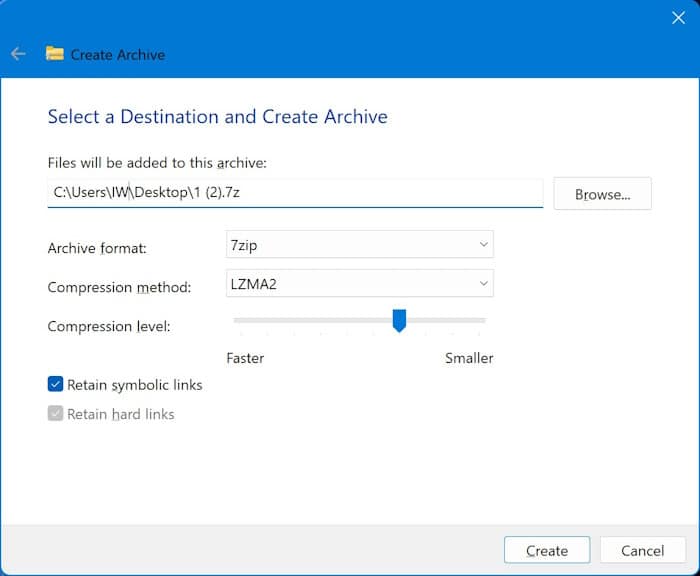Open the Browse… file picker
This screenshot has width=700, height=576.
point(602,194)
